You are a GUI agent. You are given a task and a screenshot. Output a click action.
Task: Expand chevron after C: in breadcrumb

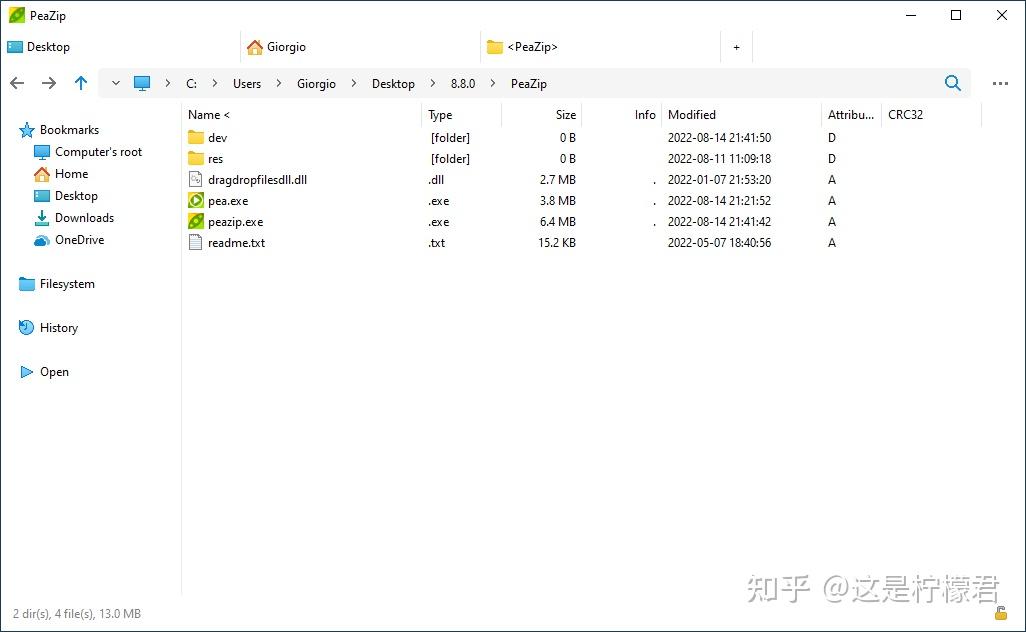[x=215, y=83]
